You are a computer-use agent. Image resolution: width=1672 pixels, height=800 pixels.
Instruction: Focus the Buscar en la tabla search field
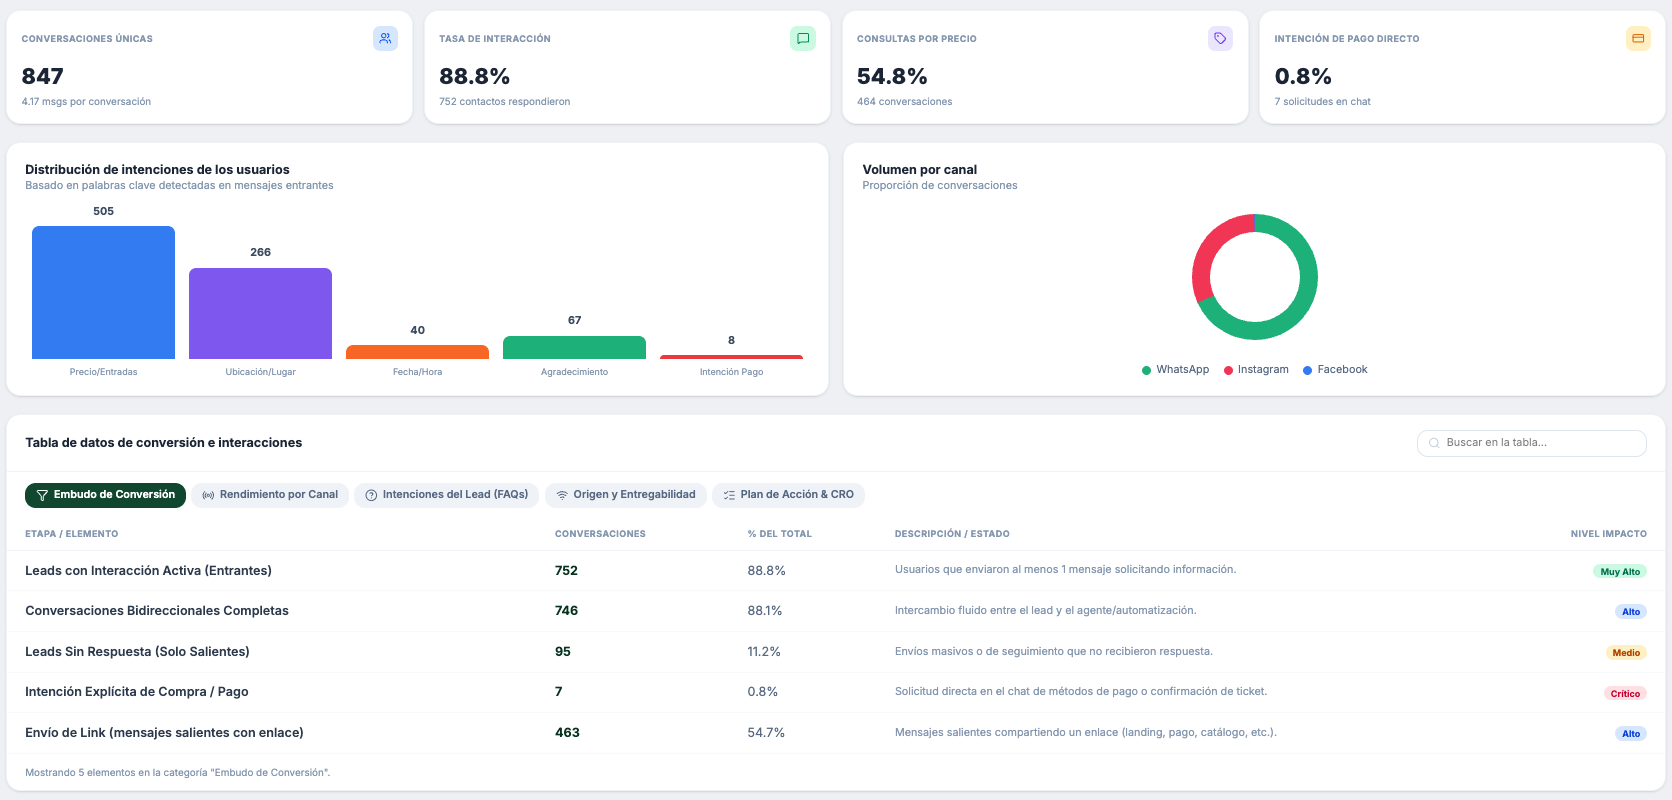[1531, 443]
